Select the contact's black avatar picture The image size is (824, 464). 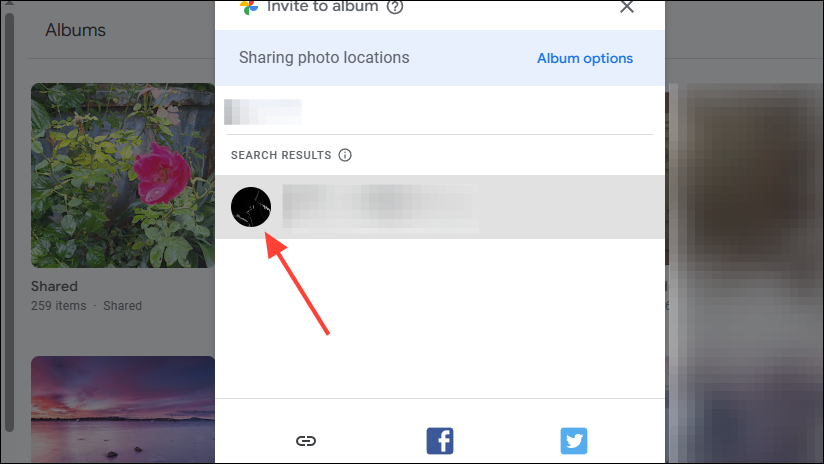pos(251,207)
